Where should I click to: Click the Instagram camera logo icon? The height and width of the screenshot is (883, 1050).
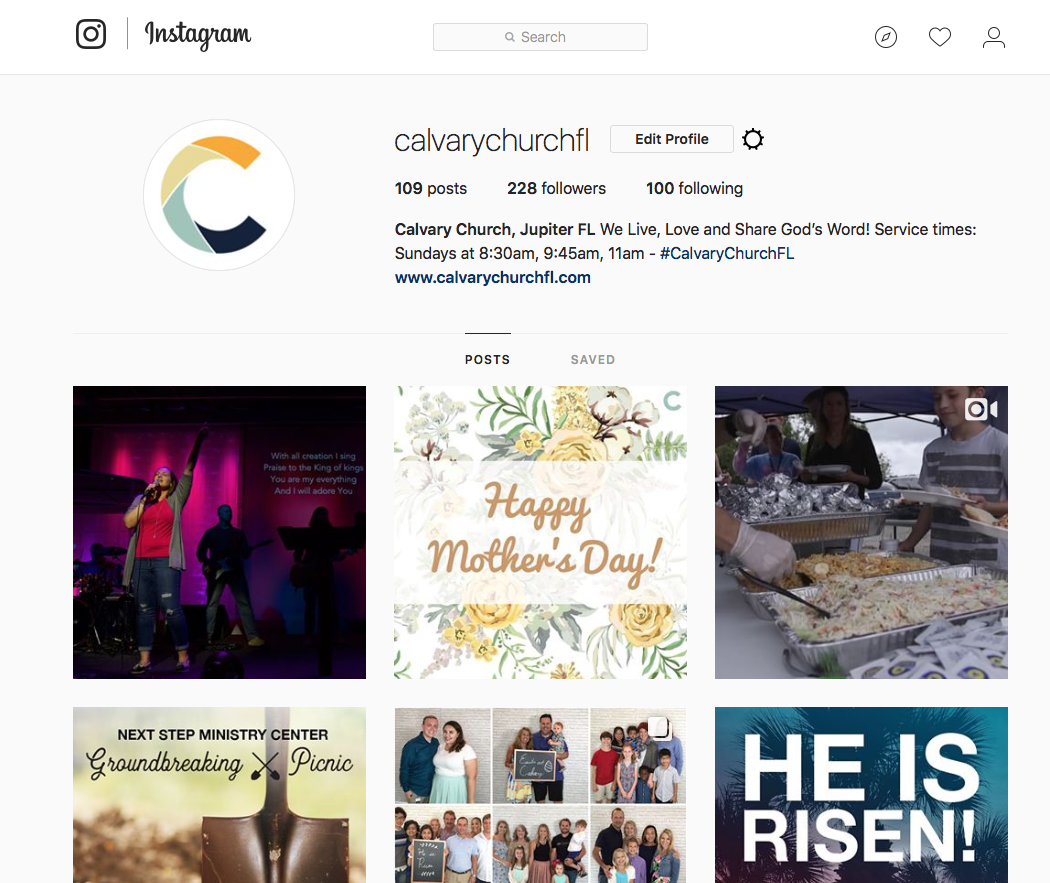tap(91, 34)
